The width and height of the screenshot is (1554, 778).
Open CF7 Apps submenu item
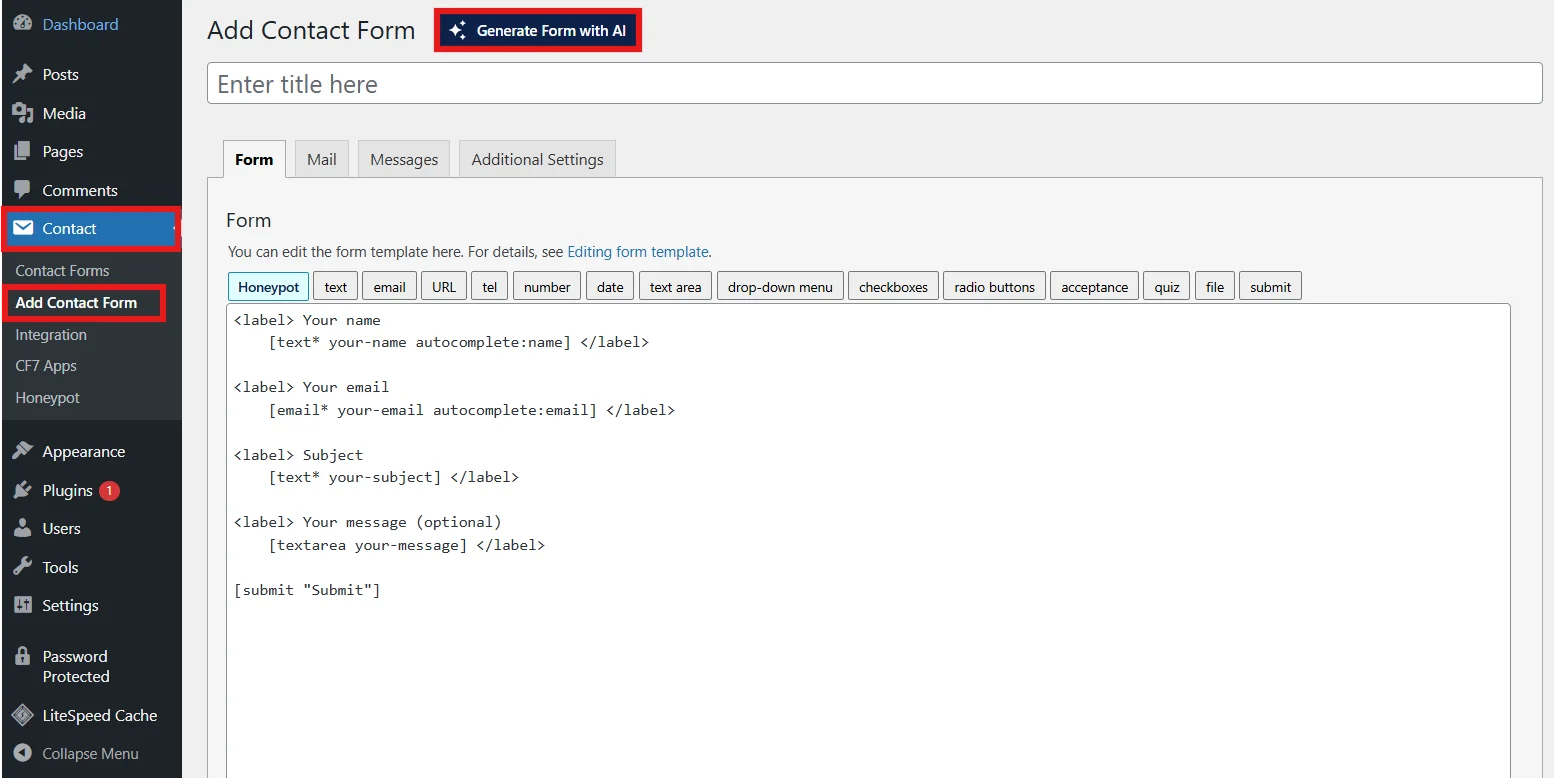46,365
